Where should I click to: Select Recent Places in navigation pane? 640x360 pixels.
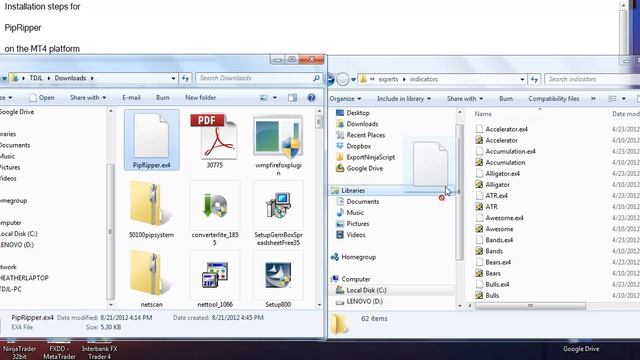[360, 135]
